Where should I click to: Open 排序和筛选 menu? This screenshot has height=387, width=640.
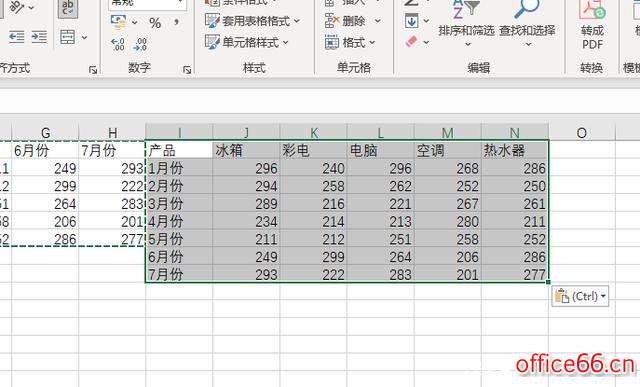466,24
